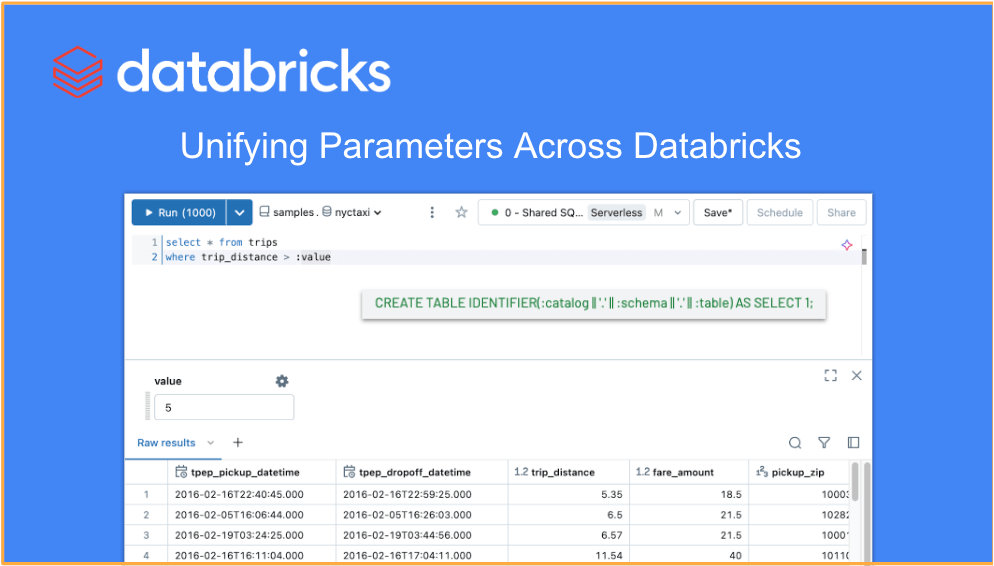This screenshot has width=994, height=566.
Task: Sort by trip_distance column header
Action: click(560, 472)
